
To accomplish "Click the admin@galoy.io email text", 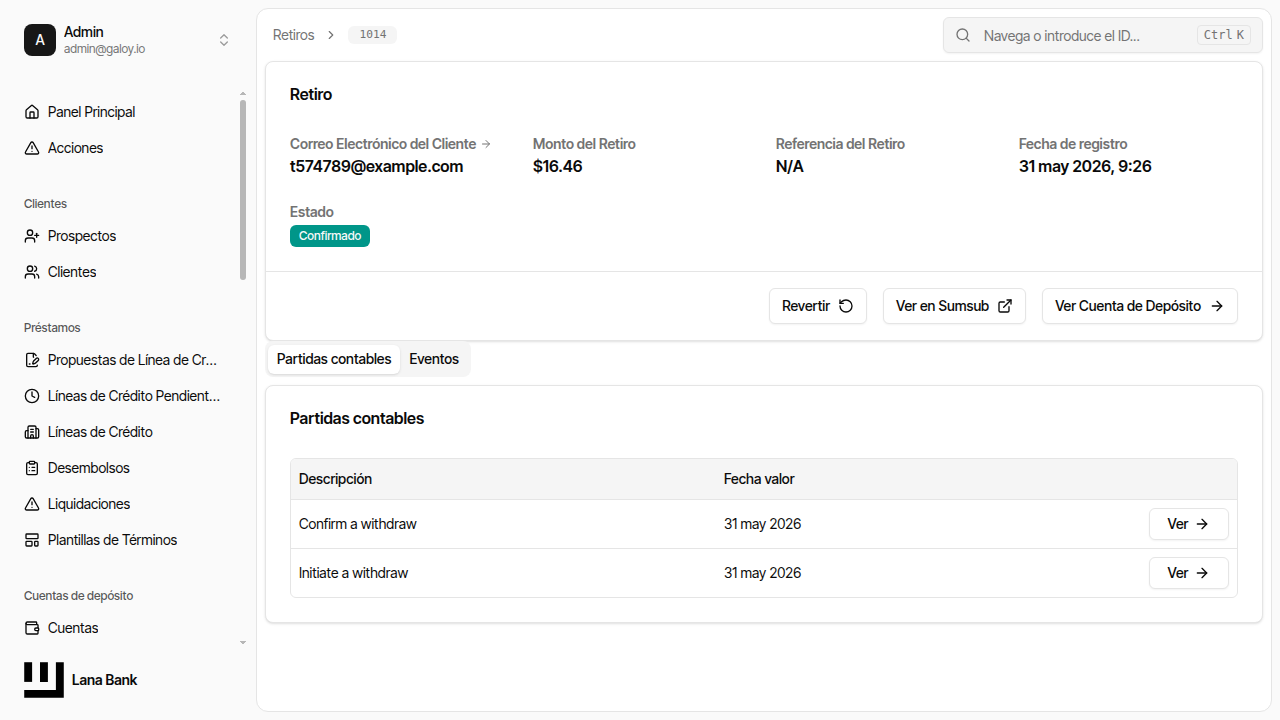I will (105, 49).
